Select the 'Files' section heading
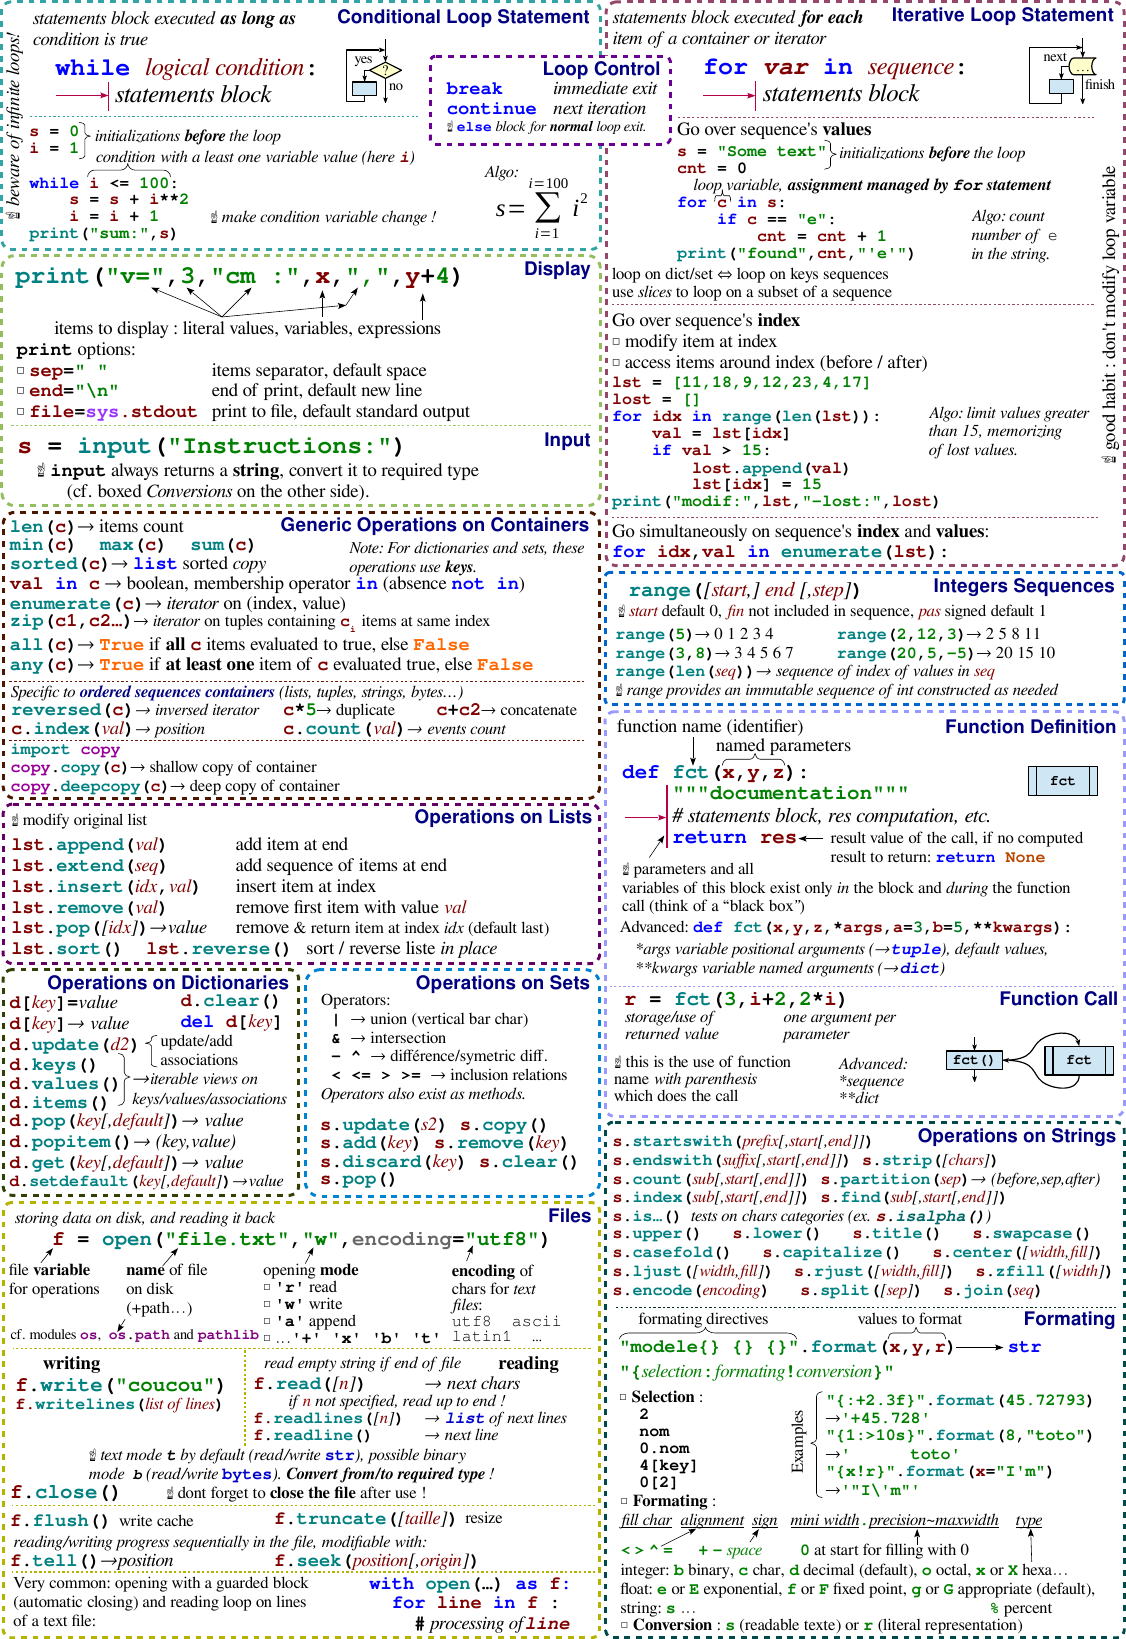Image resolution: width=1126 pixels, height=1639 pixels. click(x=569, y=1216)
